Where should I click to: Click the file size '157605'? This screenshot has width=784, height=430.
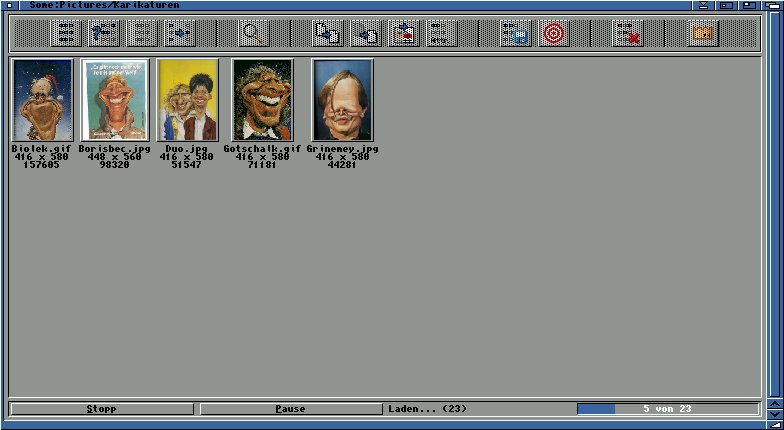click(x=42, y=164)
